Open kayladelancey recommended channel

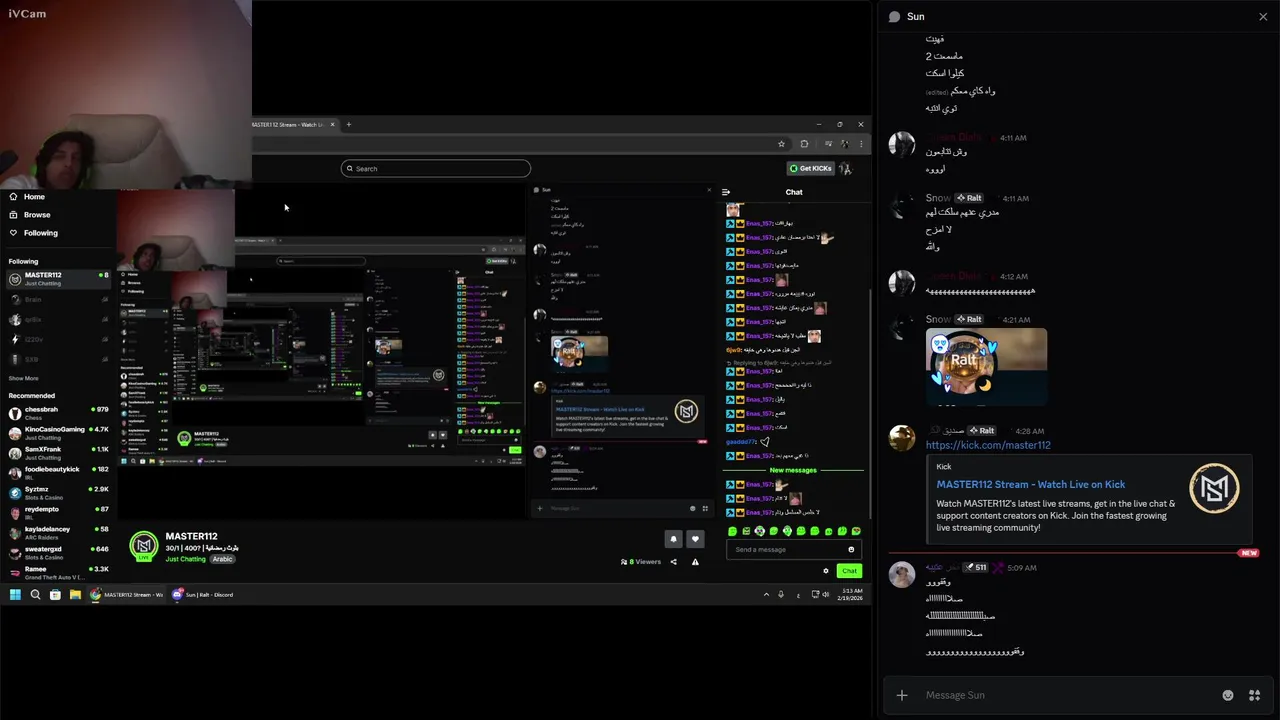[58, 532]
